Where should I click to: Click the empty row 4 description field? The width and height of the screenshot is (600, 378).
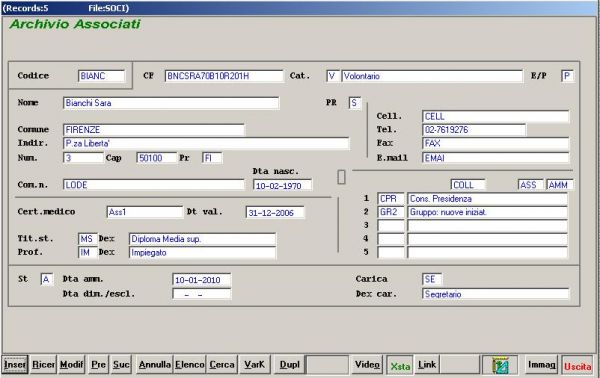coord(488,239)
